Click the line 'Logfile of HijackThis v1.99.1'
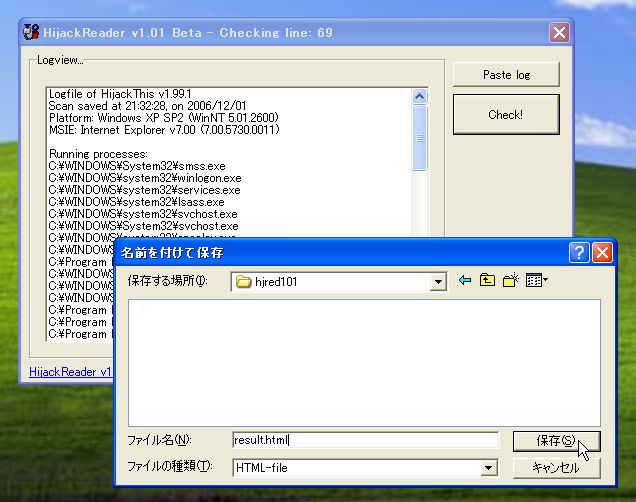The image size is (636, 502). point(120,94)
